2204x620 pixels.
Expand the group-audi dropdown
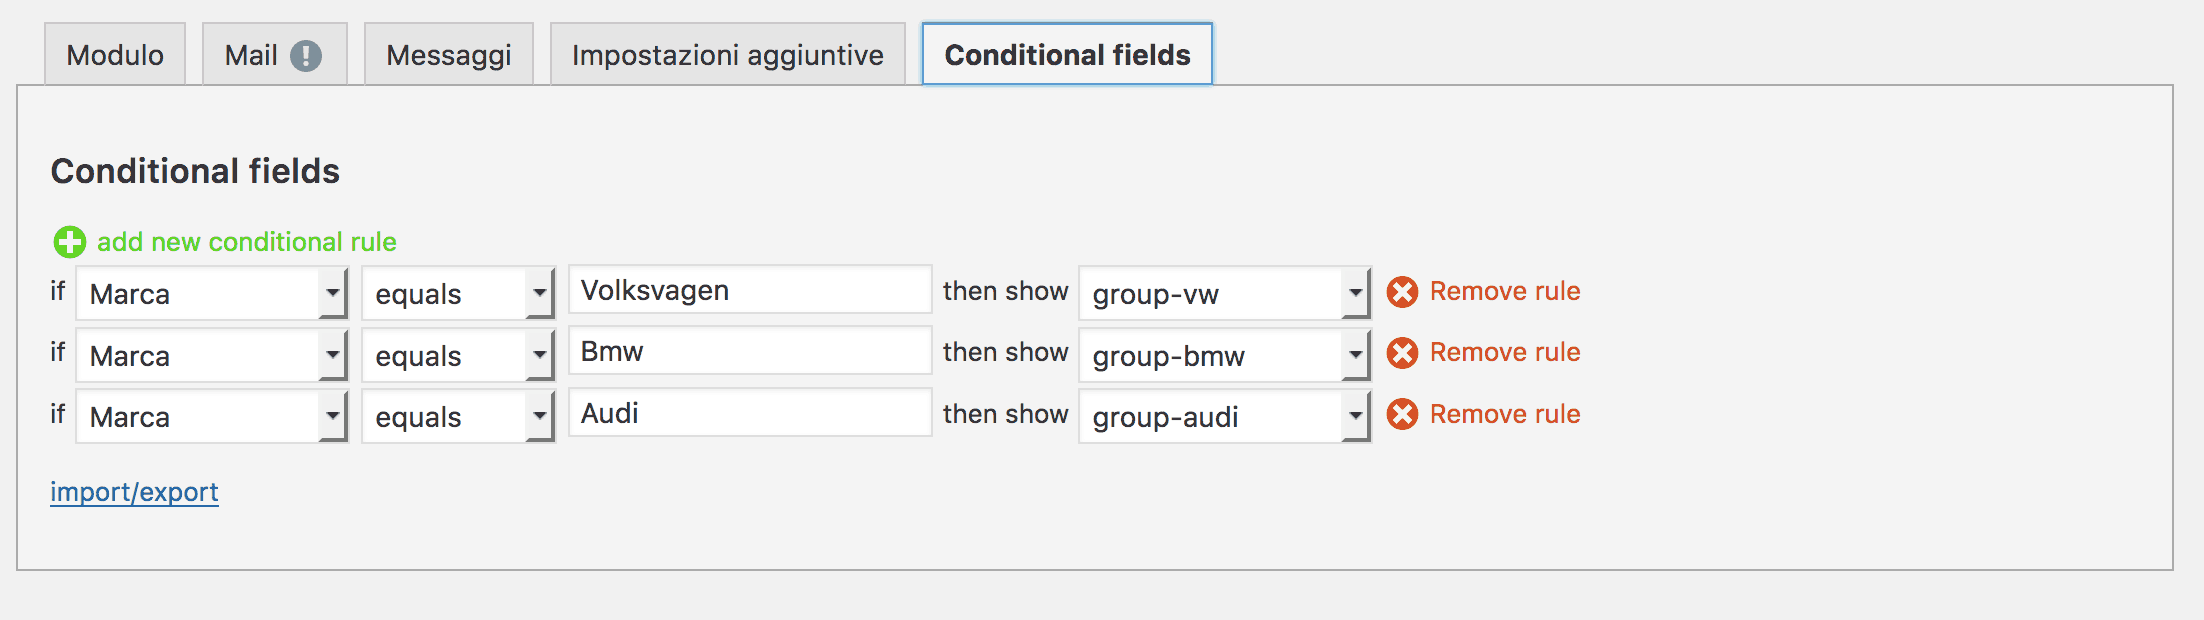pyautogui.click(x=1224, y=417)
